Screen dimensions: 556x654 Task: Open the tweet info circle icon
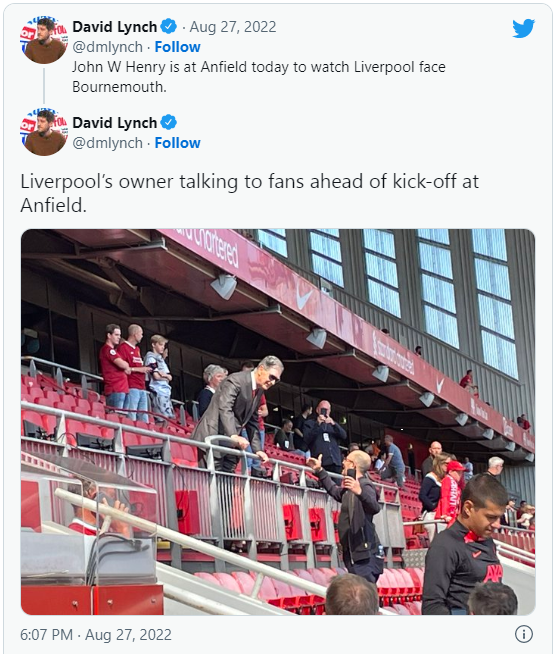pos(523,634)
